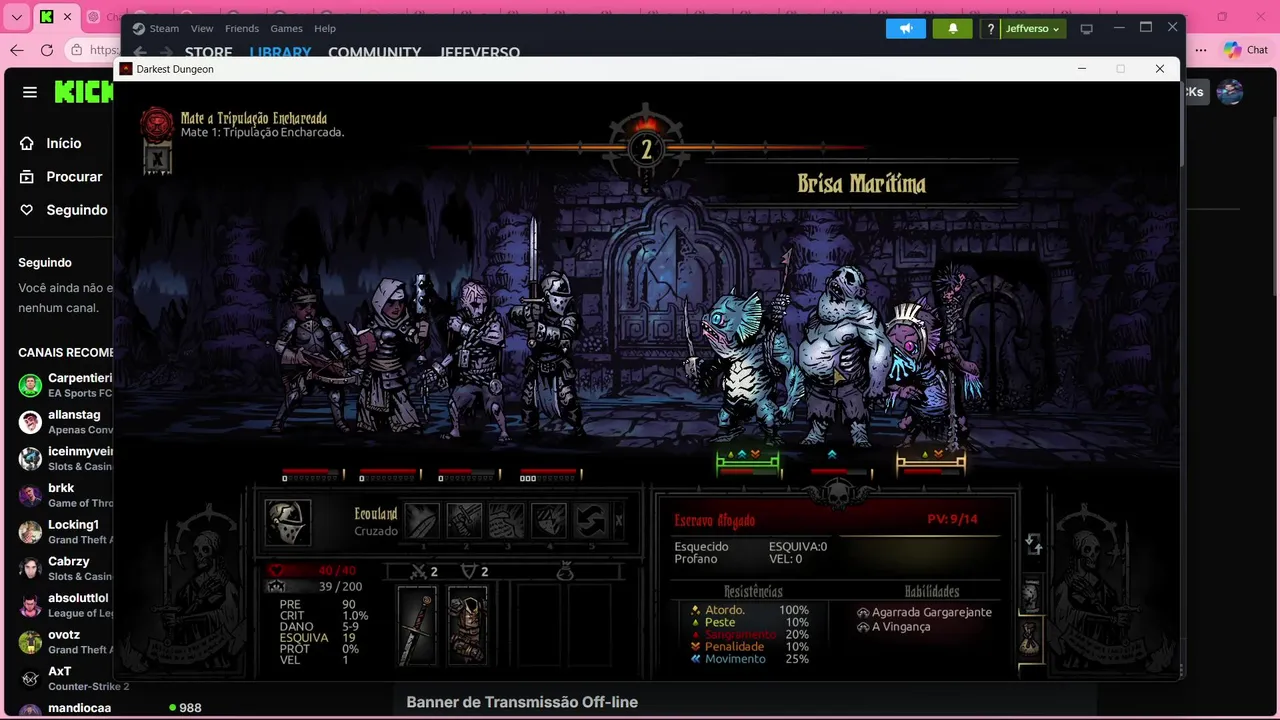Open the View menu in Steam
1280x720 pixels.
(x=202, y=28)
